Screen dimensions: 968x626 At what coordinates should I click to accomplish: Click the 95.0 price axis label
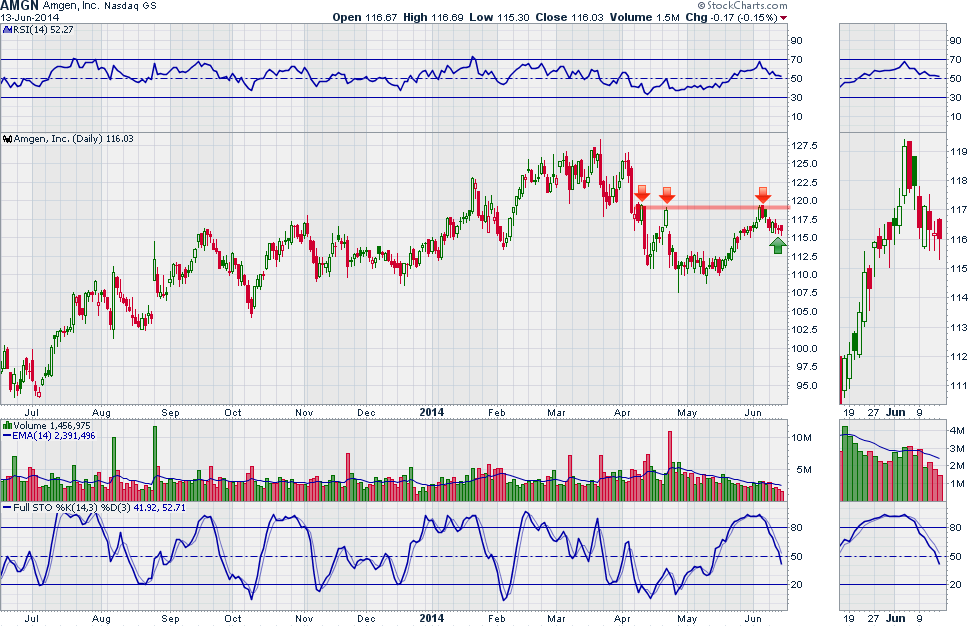806,386
